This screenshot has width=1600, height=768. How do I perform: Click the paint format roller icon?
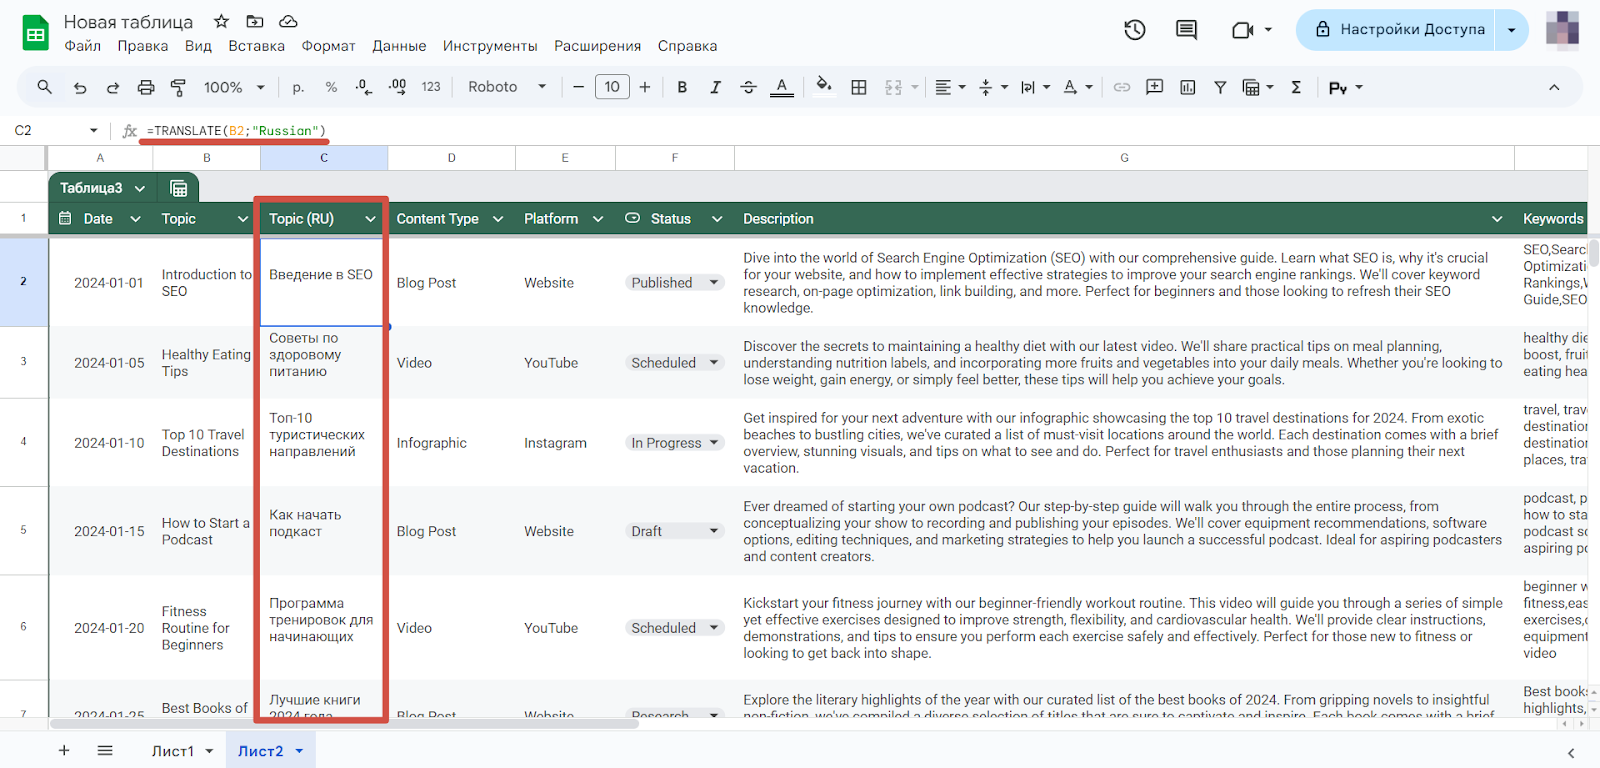click(178, 87)
